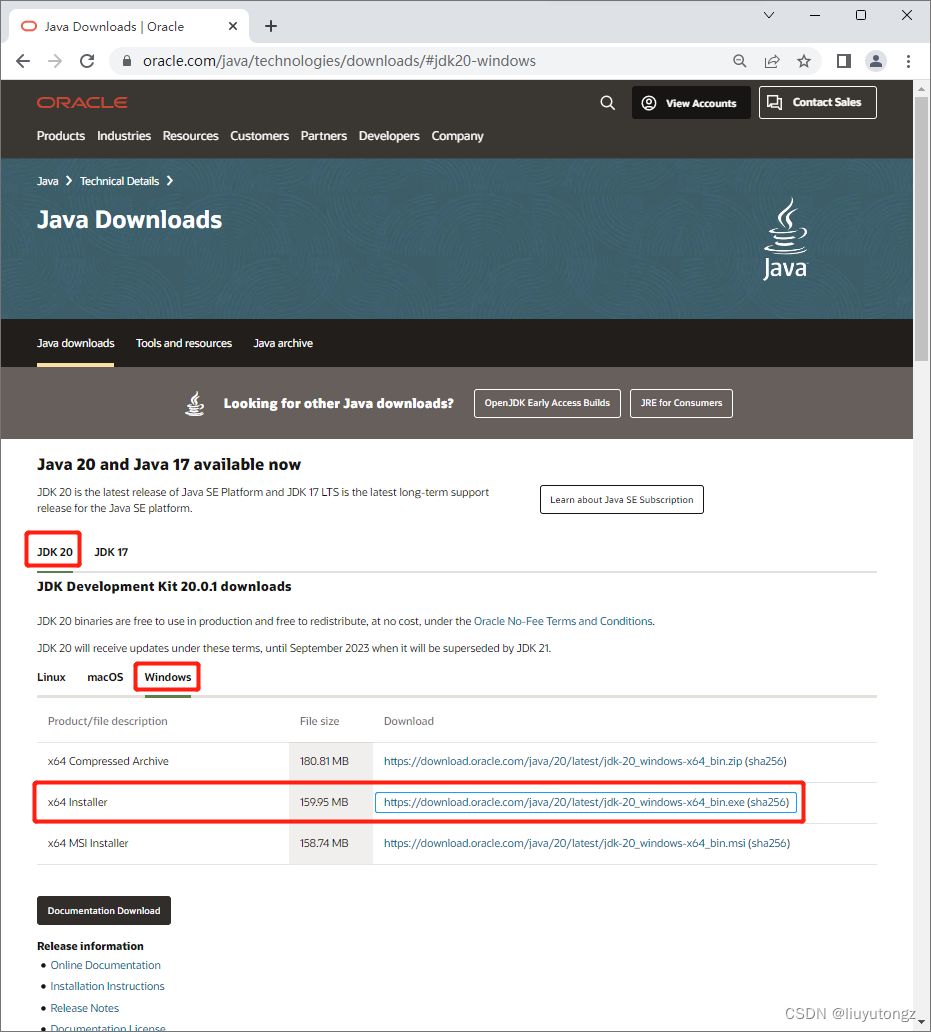The width and height of the screenshot is (931, 1032).
Task: Click the 180.81 MB file size cell
Action: click(330, 761)
